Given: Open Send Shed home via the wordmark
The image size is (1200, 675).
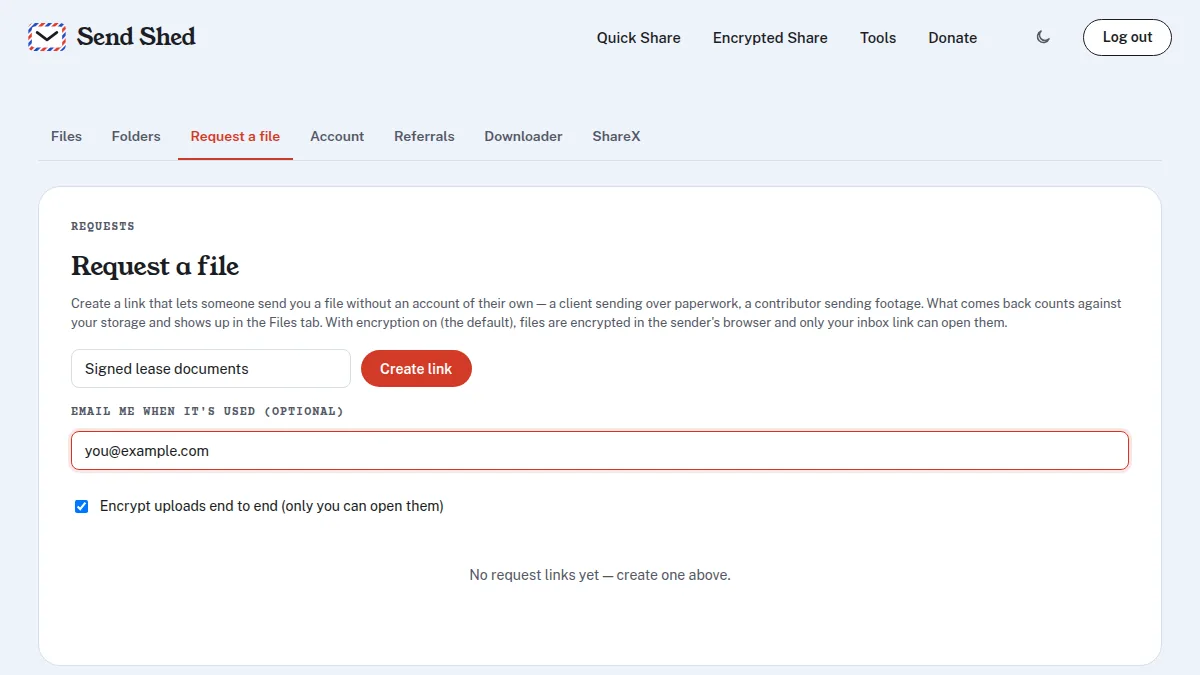Looking at the screenshot, I should pyautogui.click(x=136, y=37).
